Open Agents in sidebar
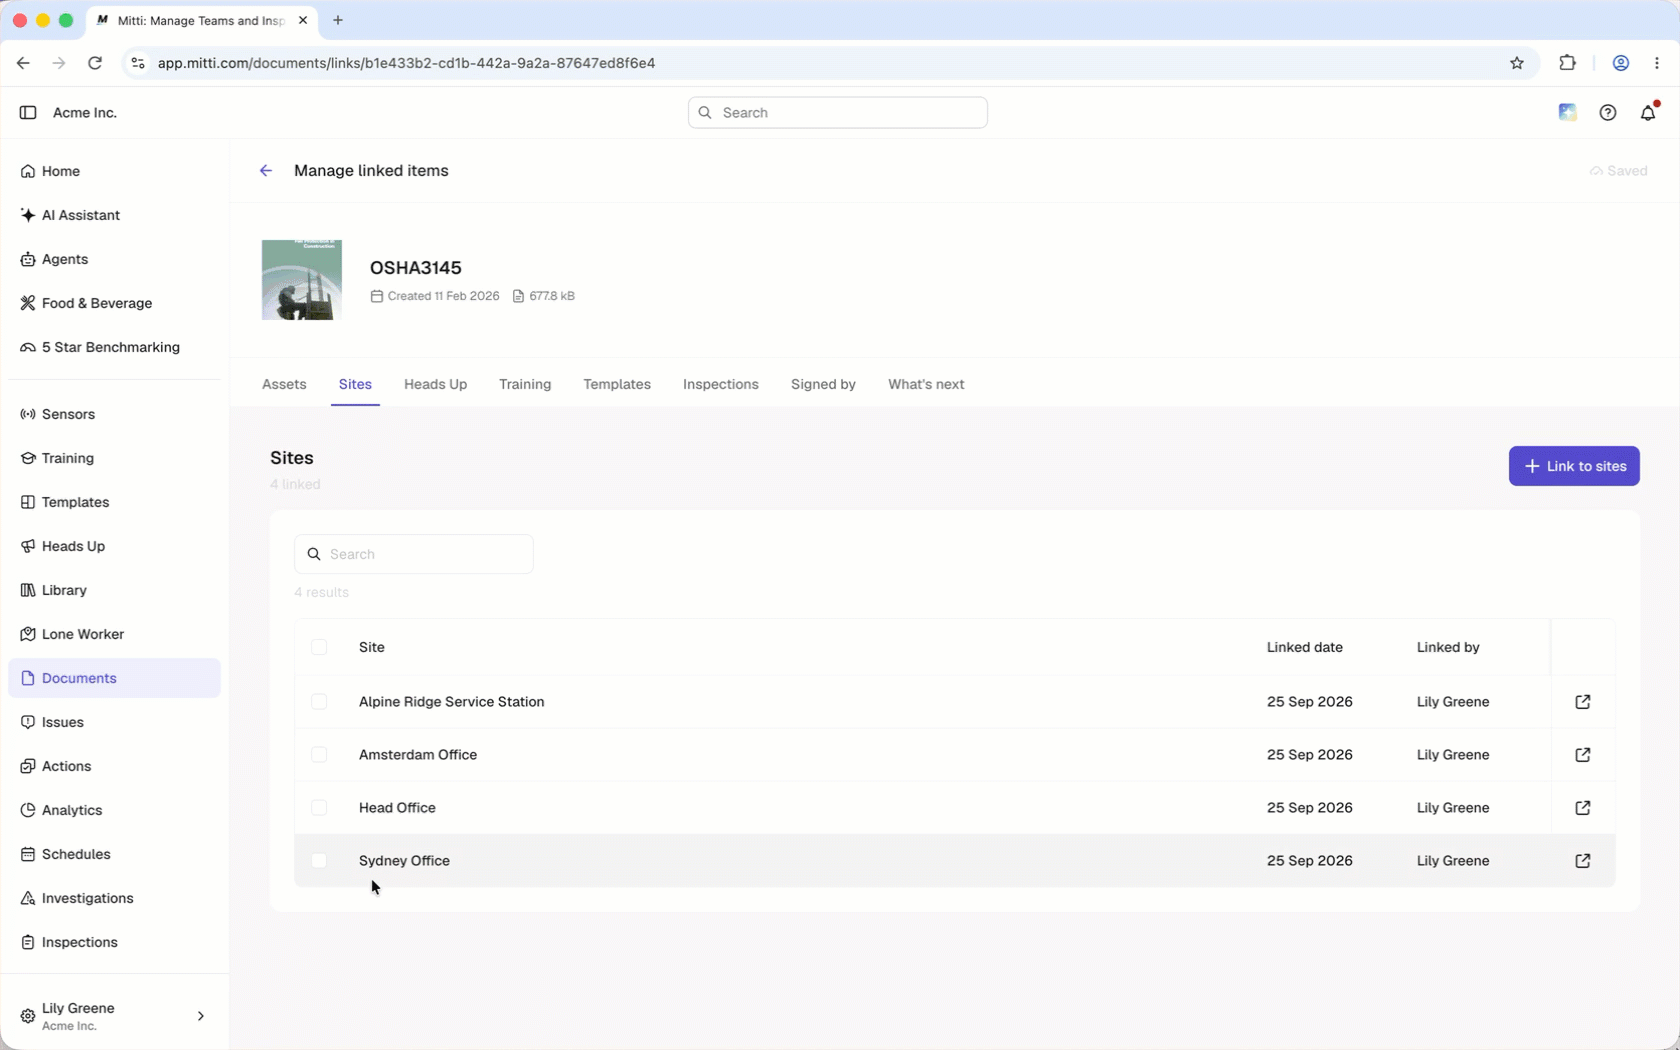This screenshot has height=1050, width=1680. pos(114,259)
